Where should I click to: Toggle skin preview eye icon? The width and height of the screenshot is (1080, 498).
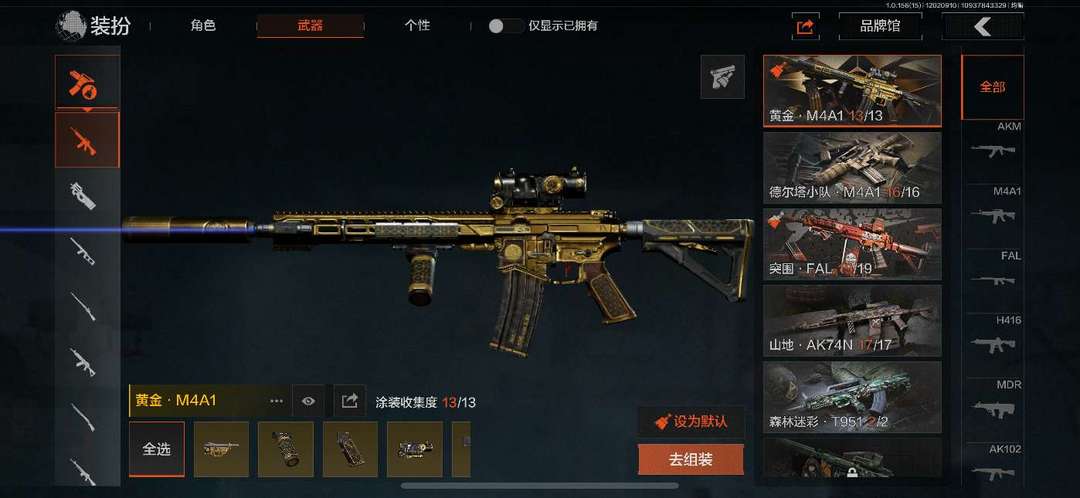point(308,400)
